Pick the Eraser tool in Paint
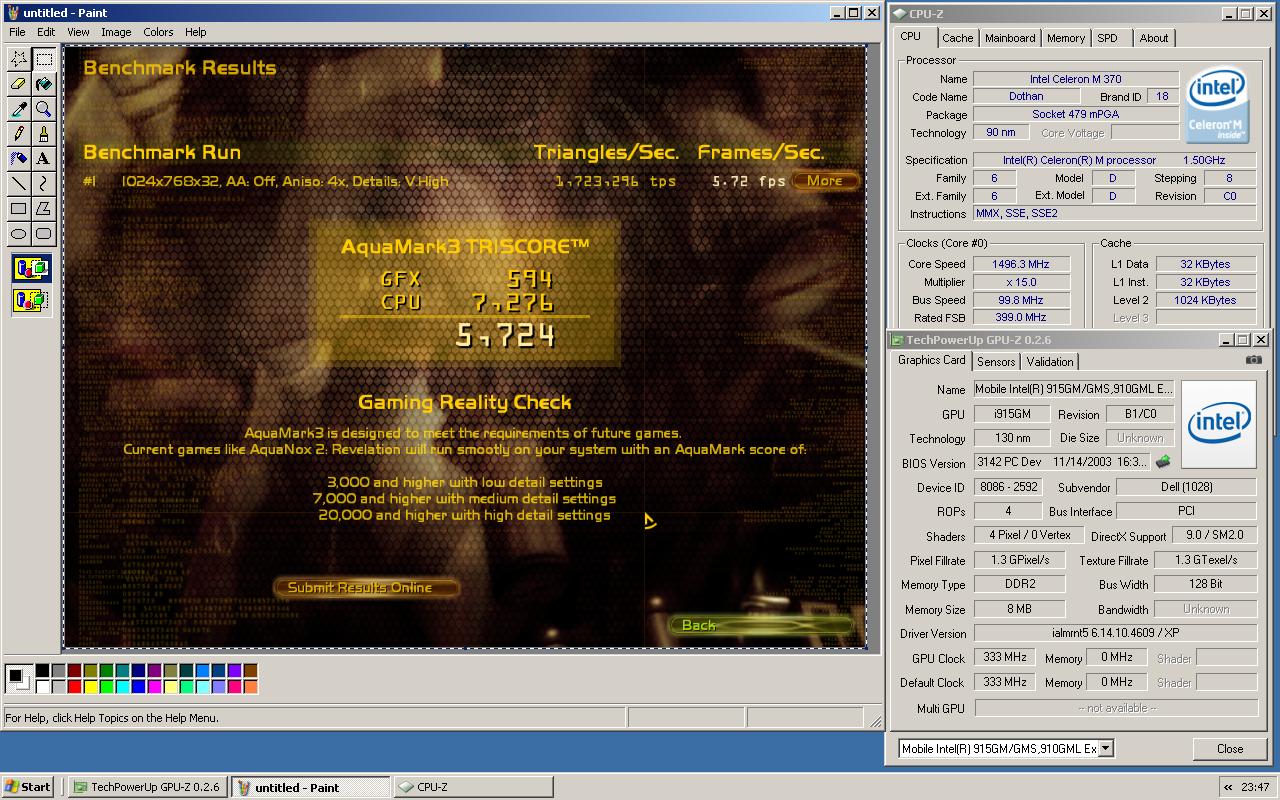This screenshot has width=1280, height=800. tap(18, 84)
